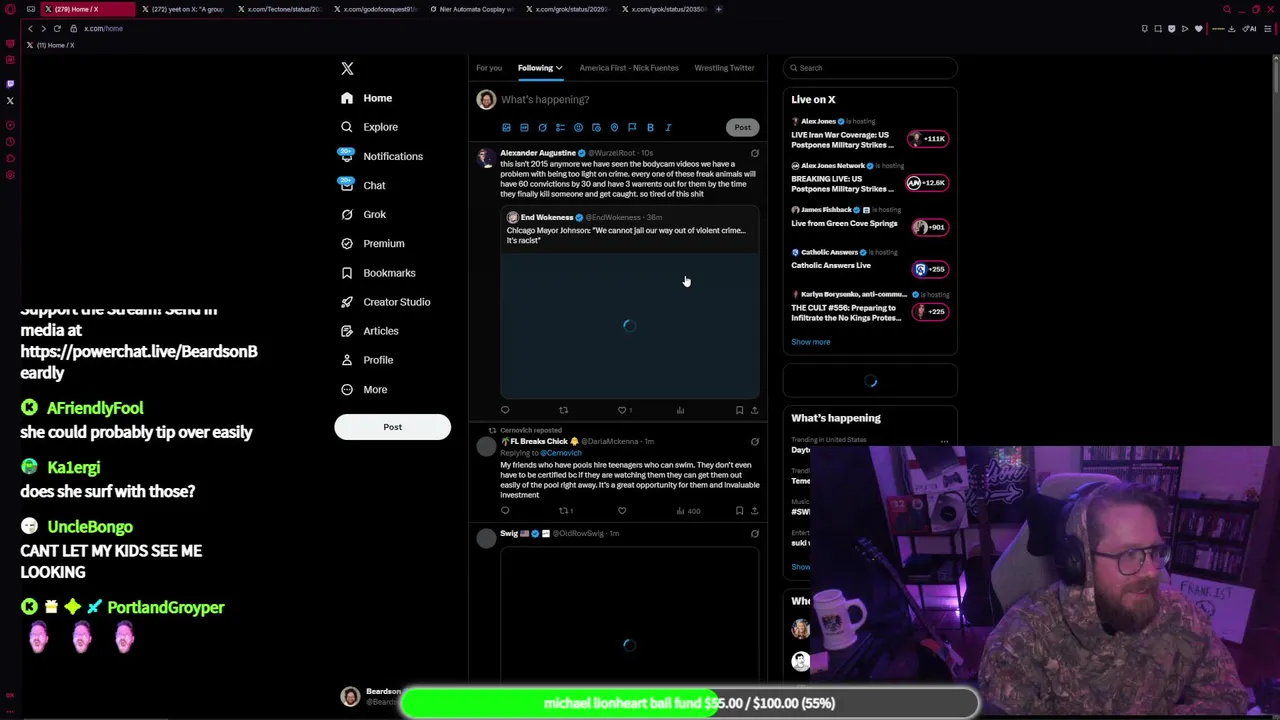The height and width of the screenshot is (720, 1280).
Task: Open Chat in the sidebar
Action: coord(363,185)
